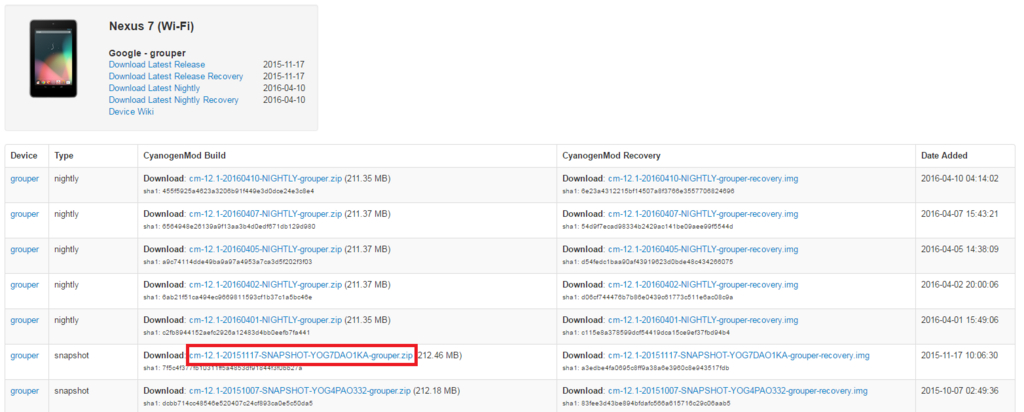The height and width of the screenshot is (412, 1024).
Task: Download cm-12.1-20160401-NIGHTLY-grouper-recovery.img
Action: 703,320
